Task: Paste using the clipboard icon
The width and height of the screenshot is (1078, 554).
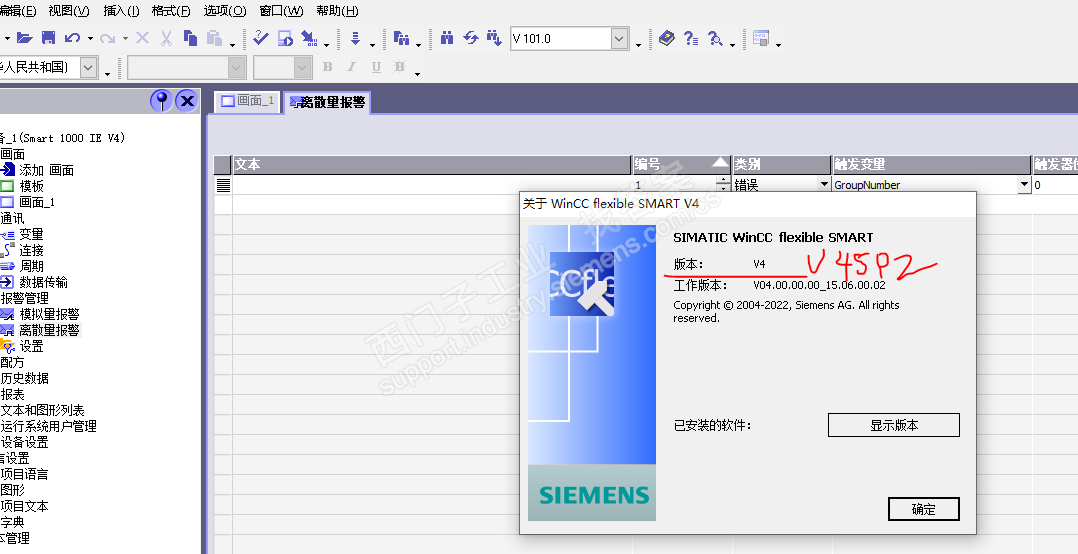Action: (x=214, y=38)
